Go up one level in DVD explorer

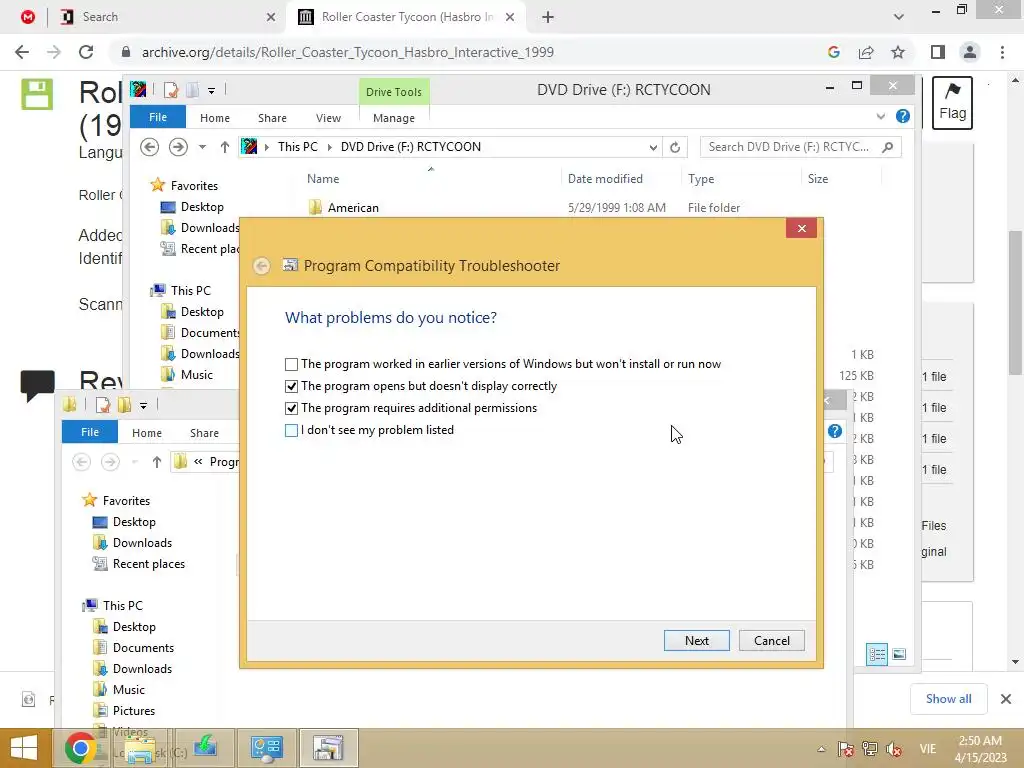tap(225, 147)
